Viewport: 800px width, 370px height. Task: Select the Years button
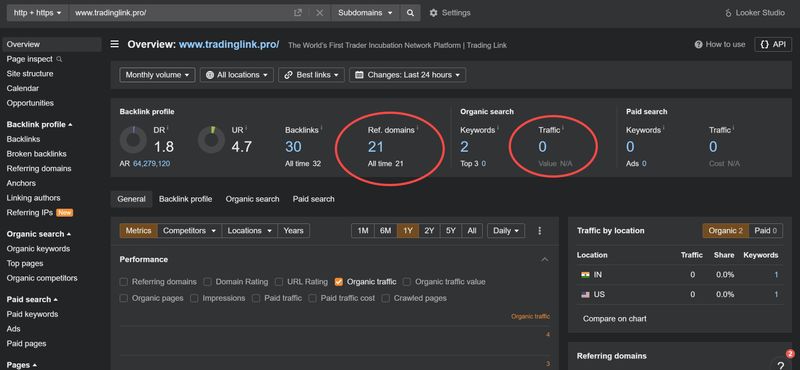[293, 231]
